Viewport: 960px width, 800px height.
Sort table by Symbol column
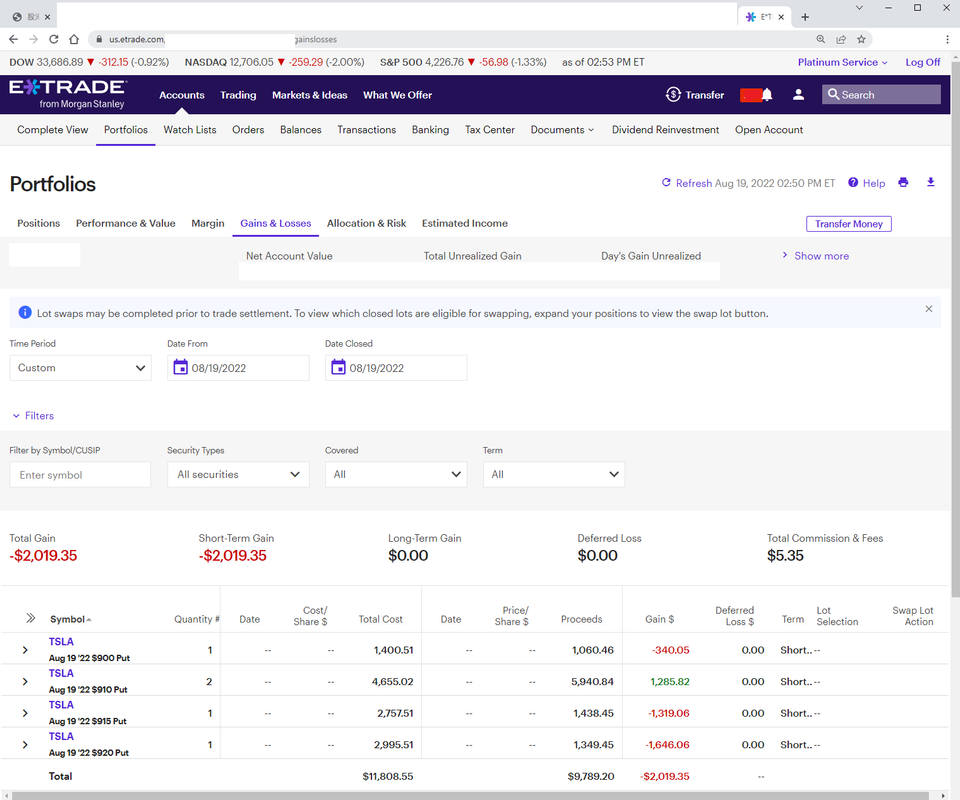(x=70, y=619)
